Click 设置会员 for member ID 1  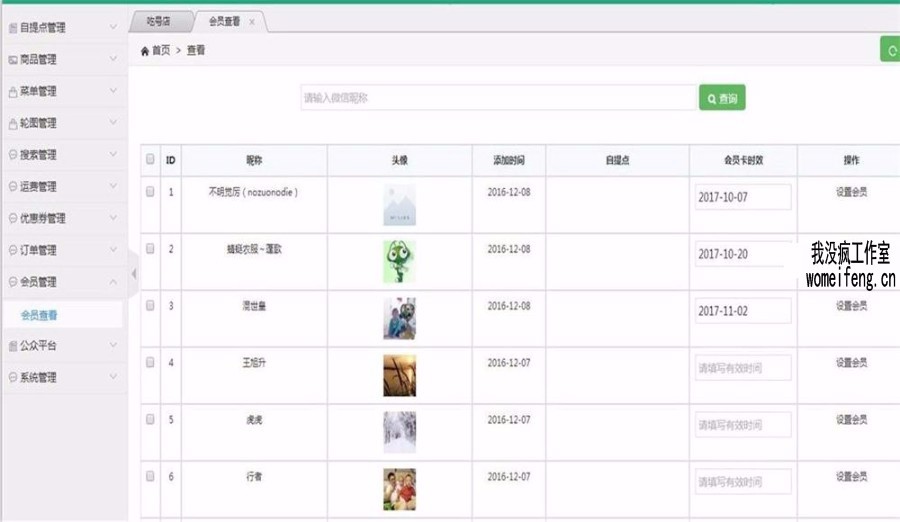point(851,192)
